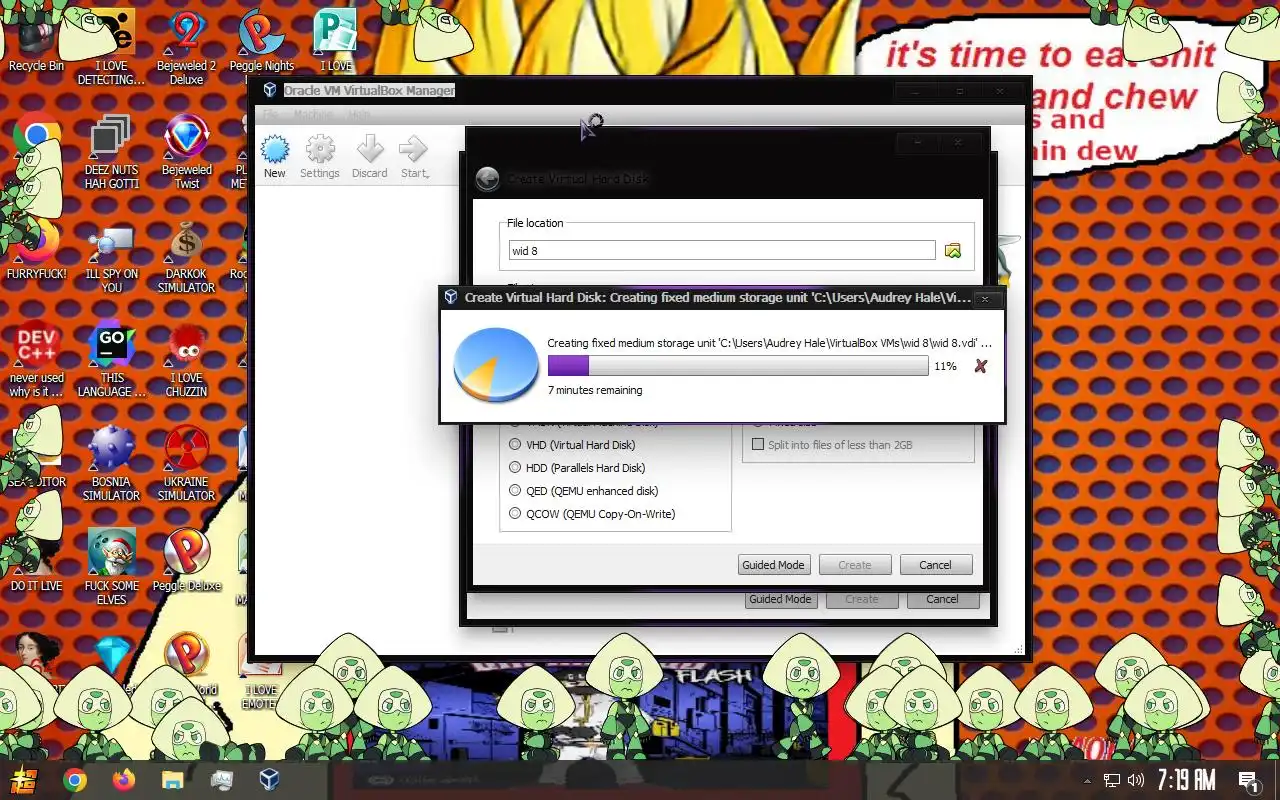
Task: Open the File menu in VirtualBox Manager
Action: coord(271,115)
